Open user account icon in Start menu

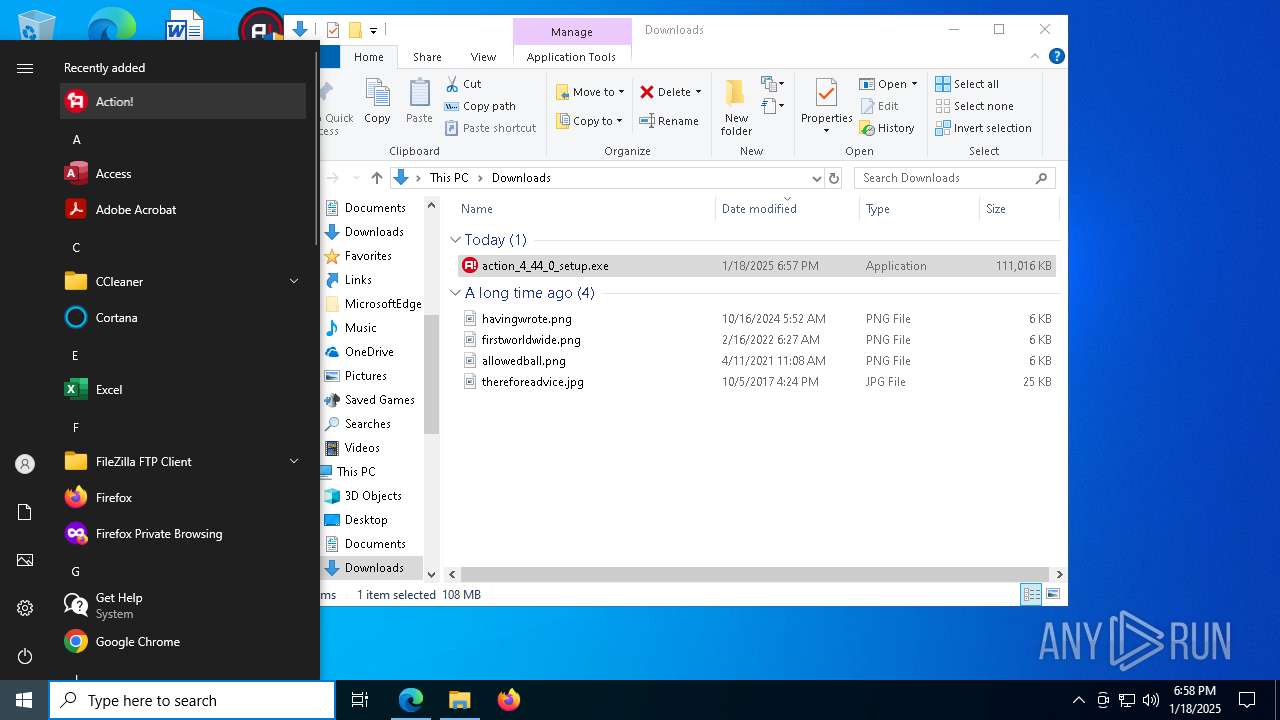coord(25,464)
